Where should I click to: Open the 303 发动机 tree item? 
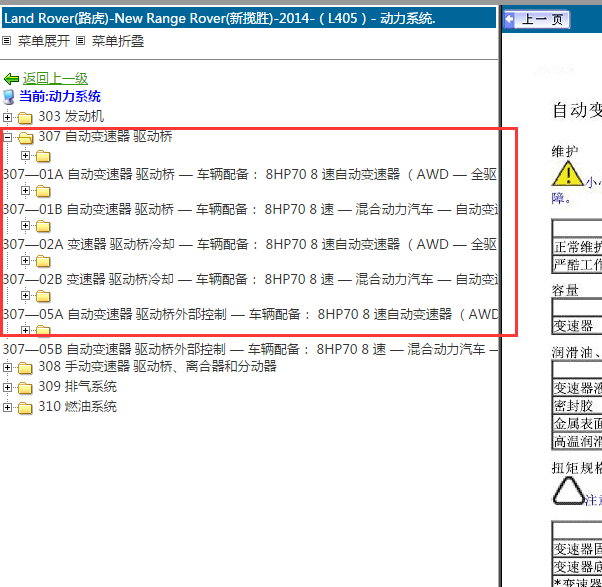71,116
